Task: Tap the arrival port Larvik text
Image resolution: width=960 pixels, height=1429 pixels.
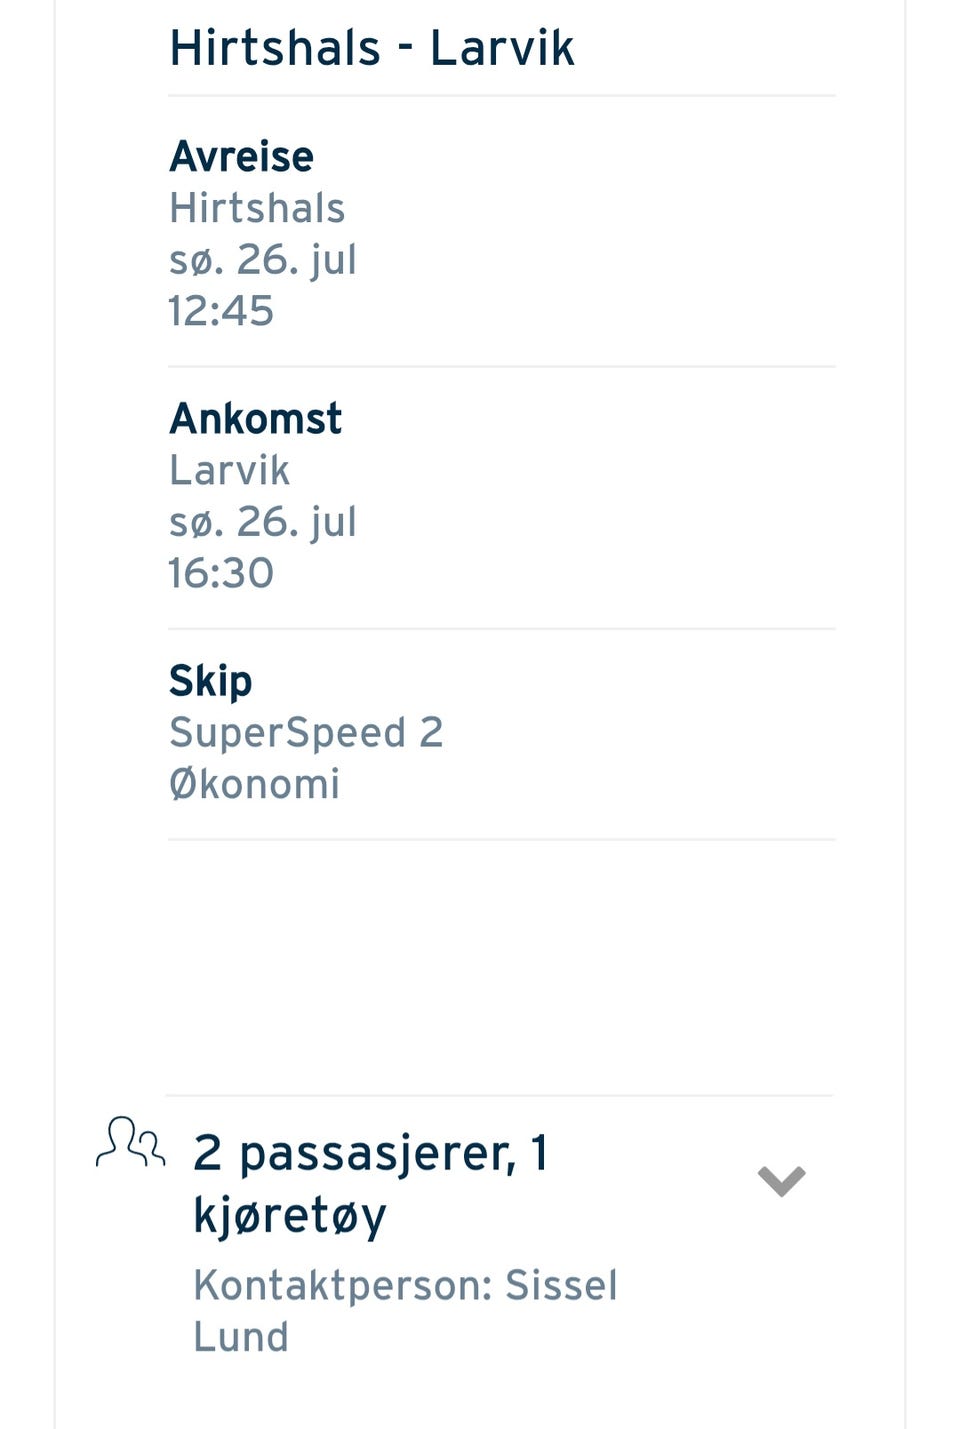Action: (x=229, y=470)
